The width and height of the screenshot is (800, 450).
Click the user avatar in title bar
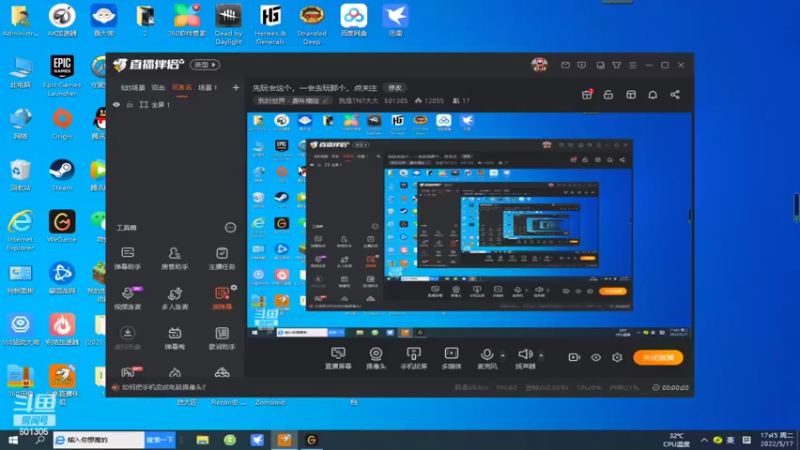tap(539, 65)
